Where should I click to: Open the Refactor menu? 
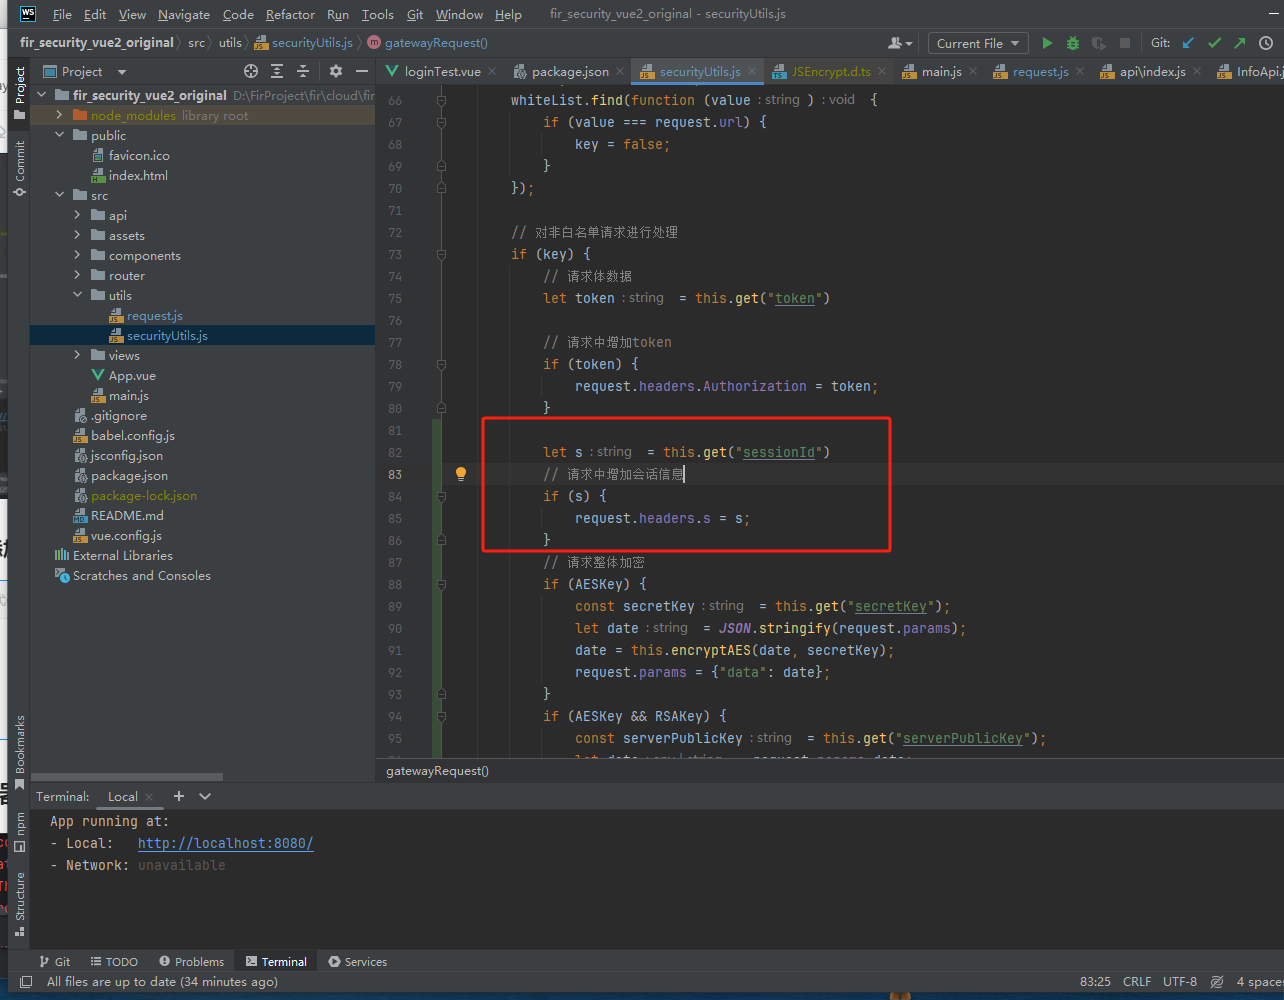[290, 14]
